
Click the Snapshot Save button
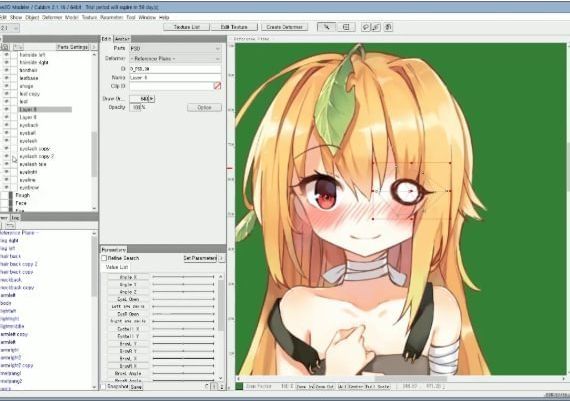coord(136,387)
